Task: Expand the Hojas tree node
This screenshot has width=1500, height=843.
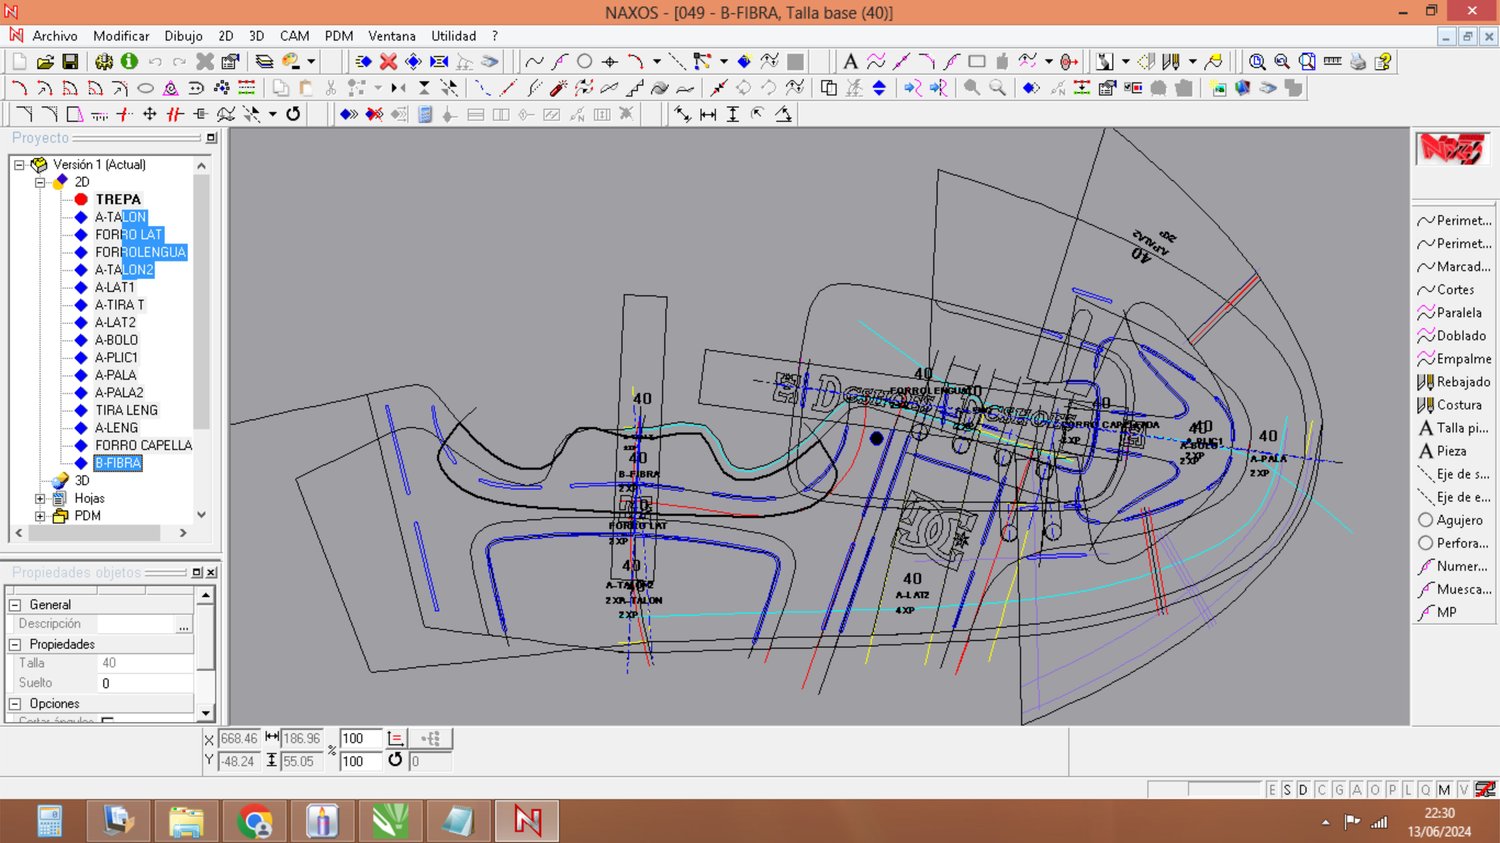Action: 40,498
